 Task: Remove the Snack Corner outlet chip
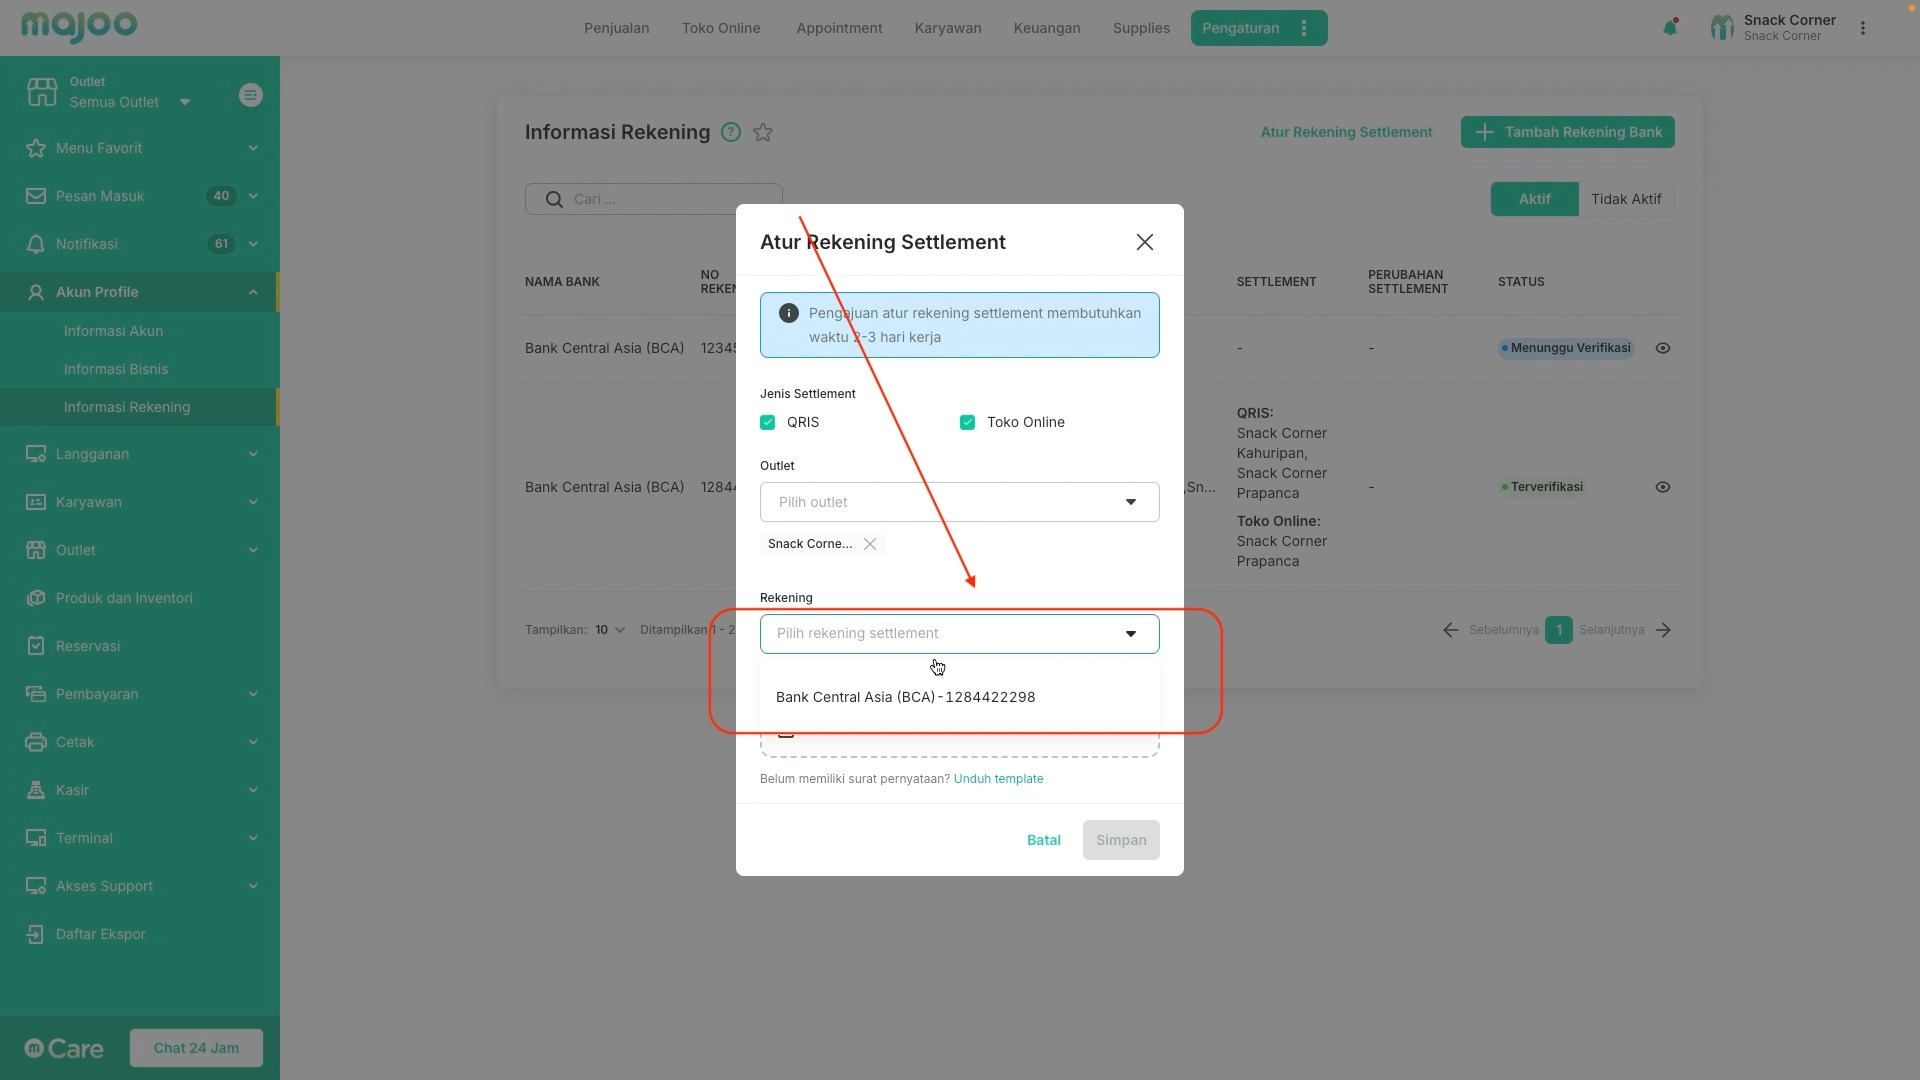tap(870, 544)
